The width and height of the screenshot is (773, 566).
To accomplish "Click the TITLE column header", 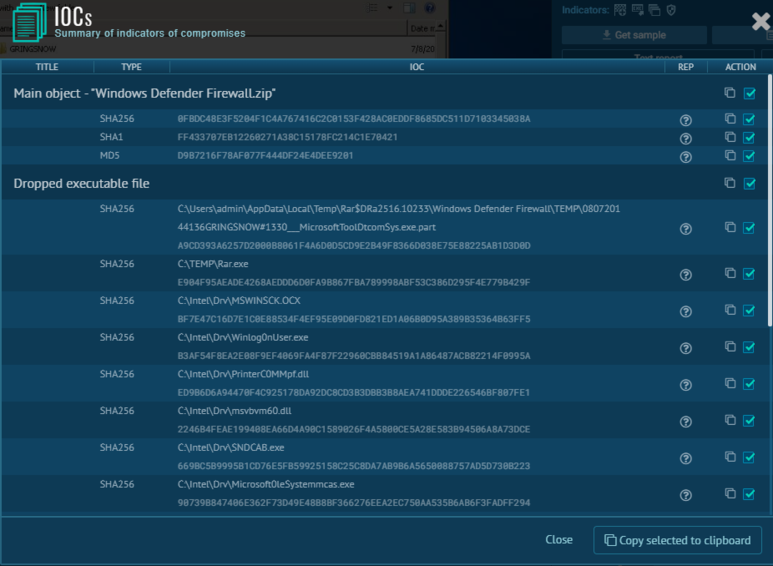I will point(47,67).
